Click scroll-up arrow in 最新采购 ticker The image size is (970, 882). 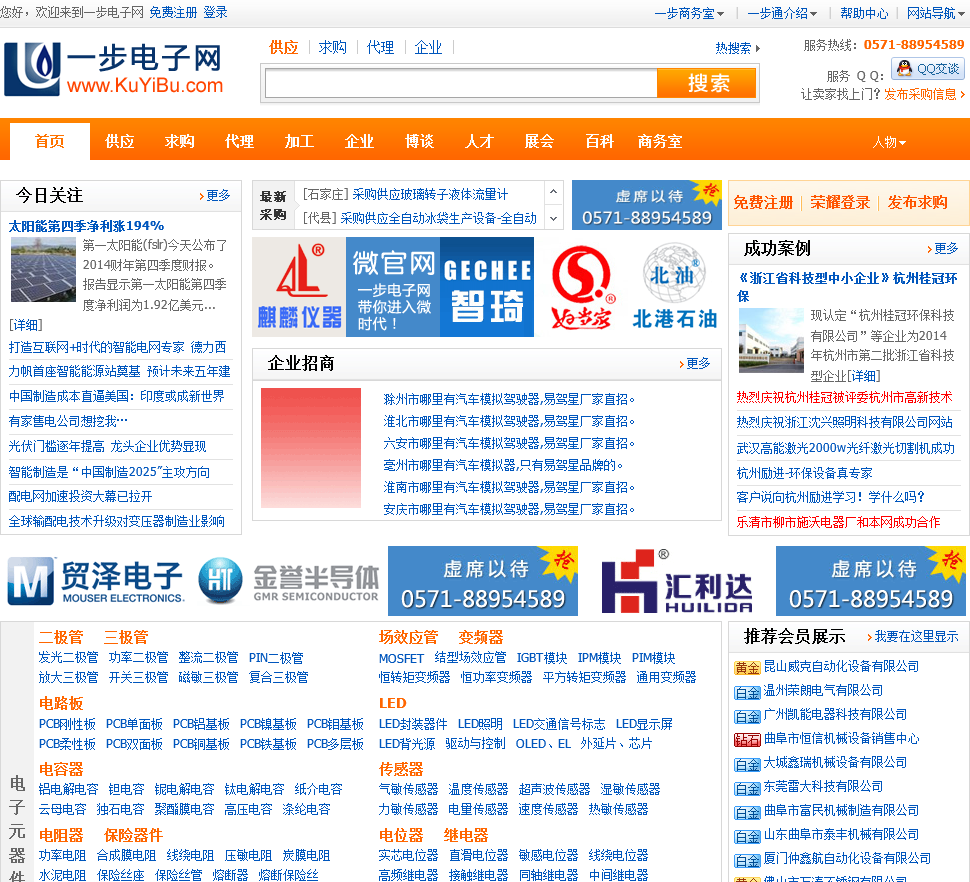pos(554,192)
